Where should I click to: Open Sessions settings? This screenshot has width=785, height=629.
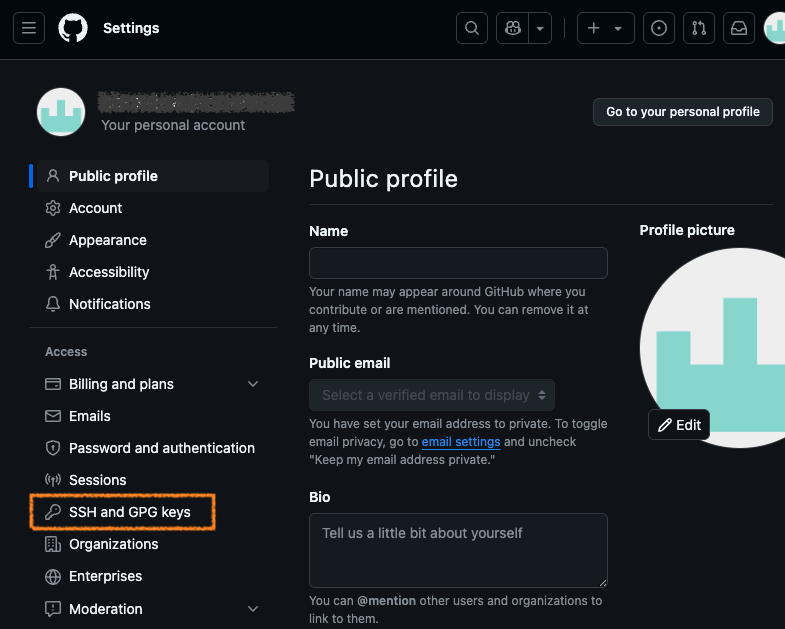153,480
